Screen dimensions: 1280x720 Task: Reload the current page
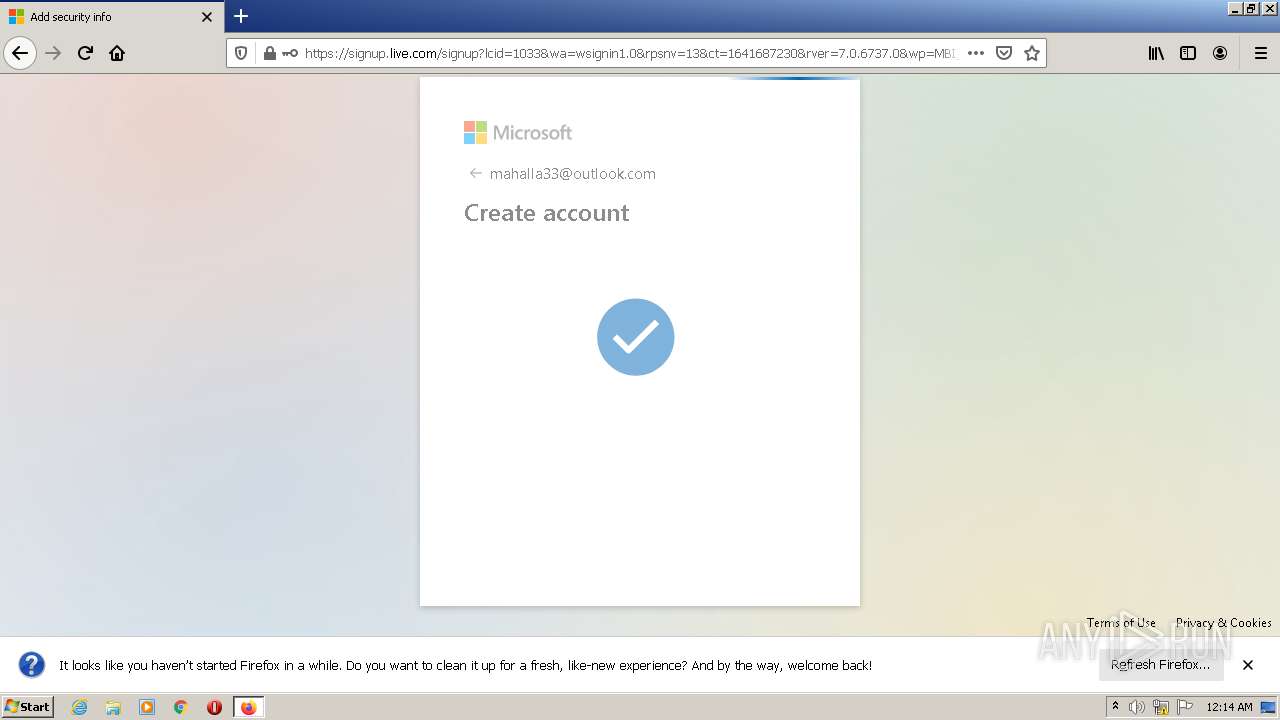[85, 53]
